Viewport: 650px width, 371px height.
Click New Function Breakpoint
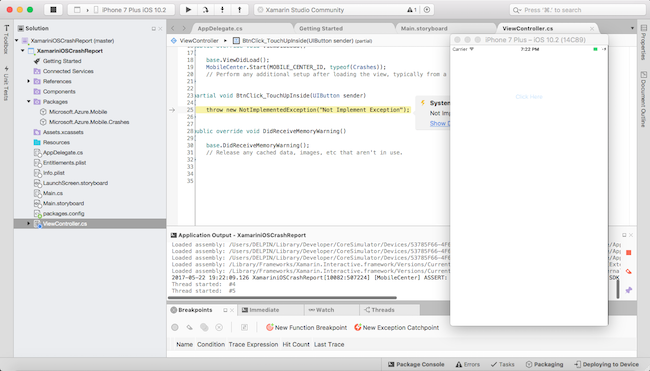click(x=306, y=327)
